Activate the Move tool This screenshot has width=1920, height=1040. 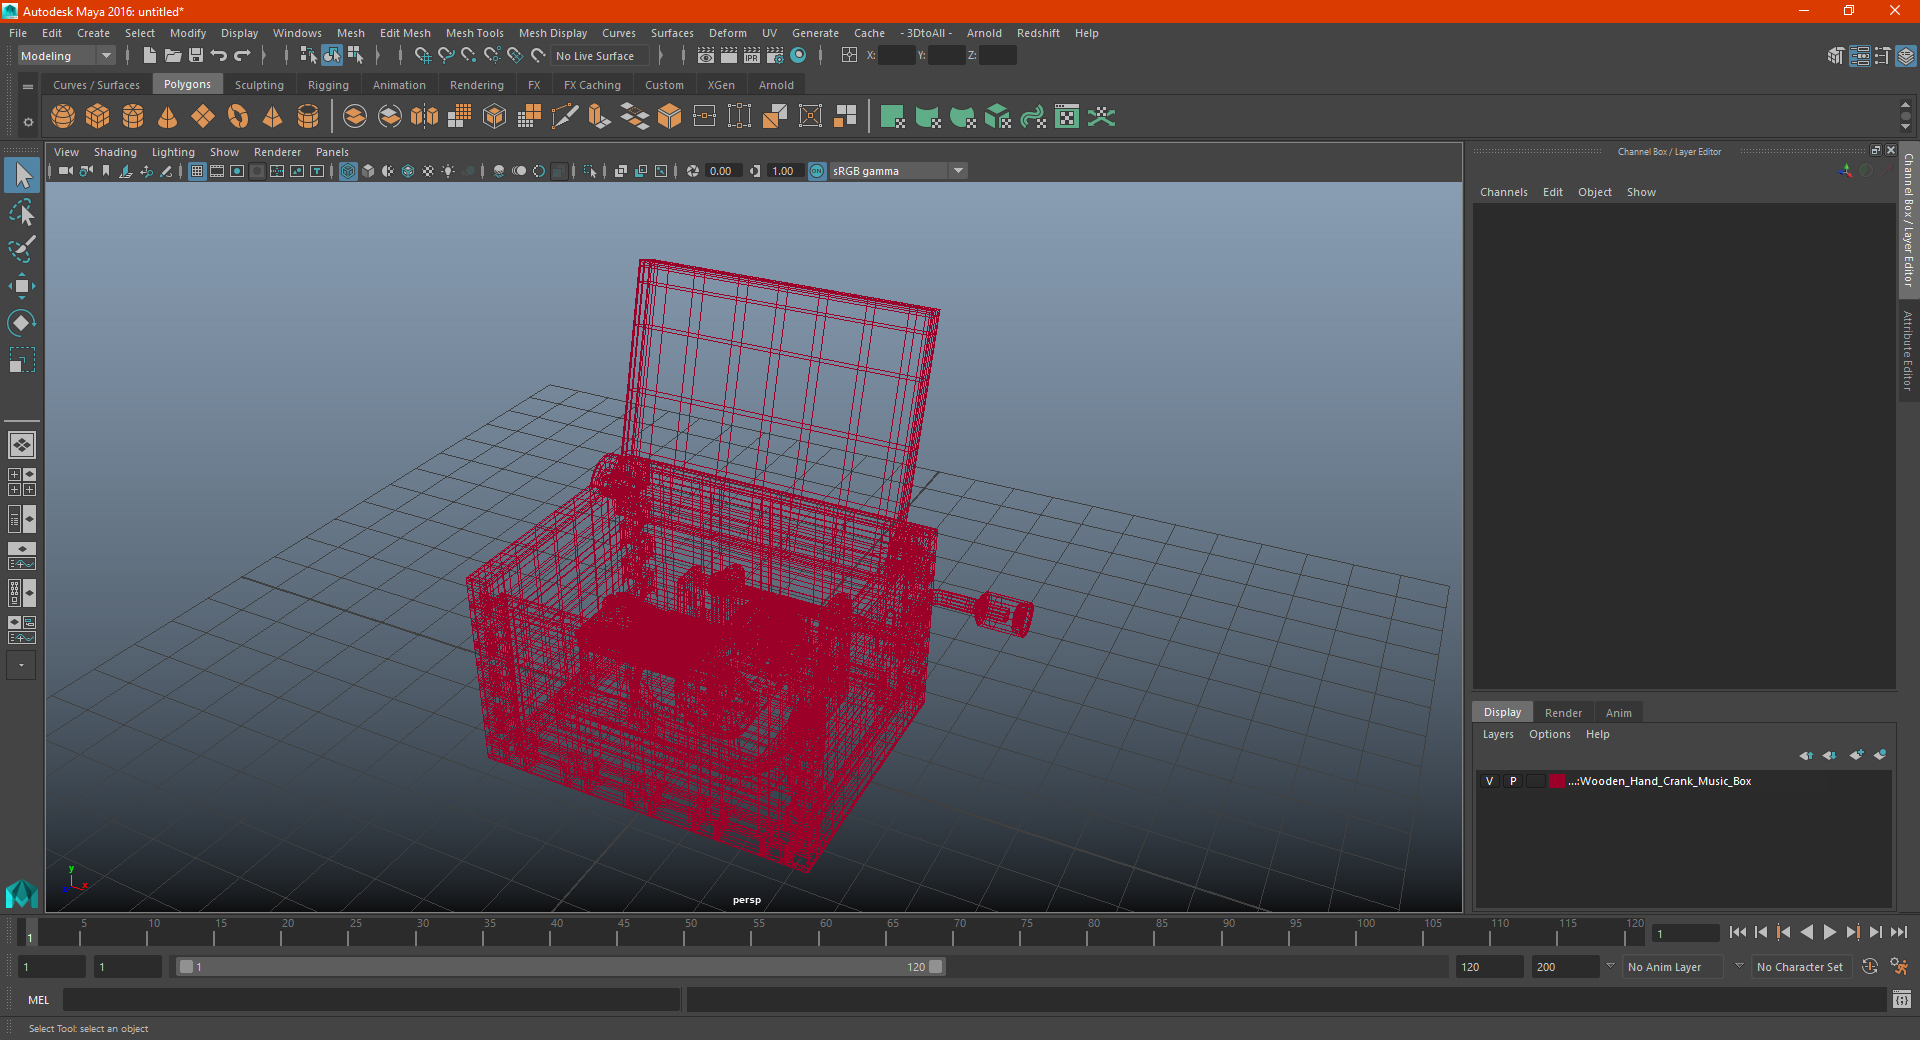pyautogui.click(x=22, y=286)
